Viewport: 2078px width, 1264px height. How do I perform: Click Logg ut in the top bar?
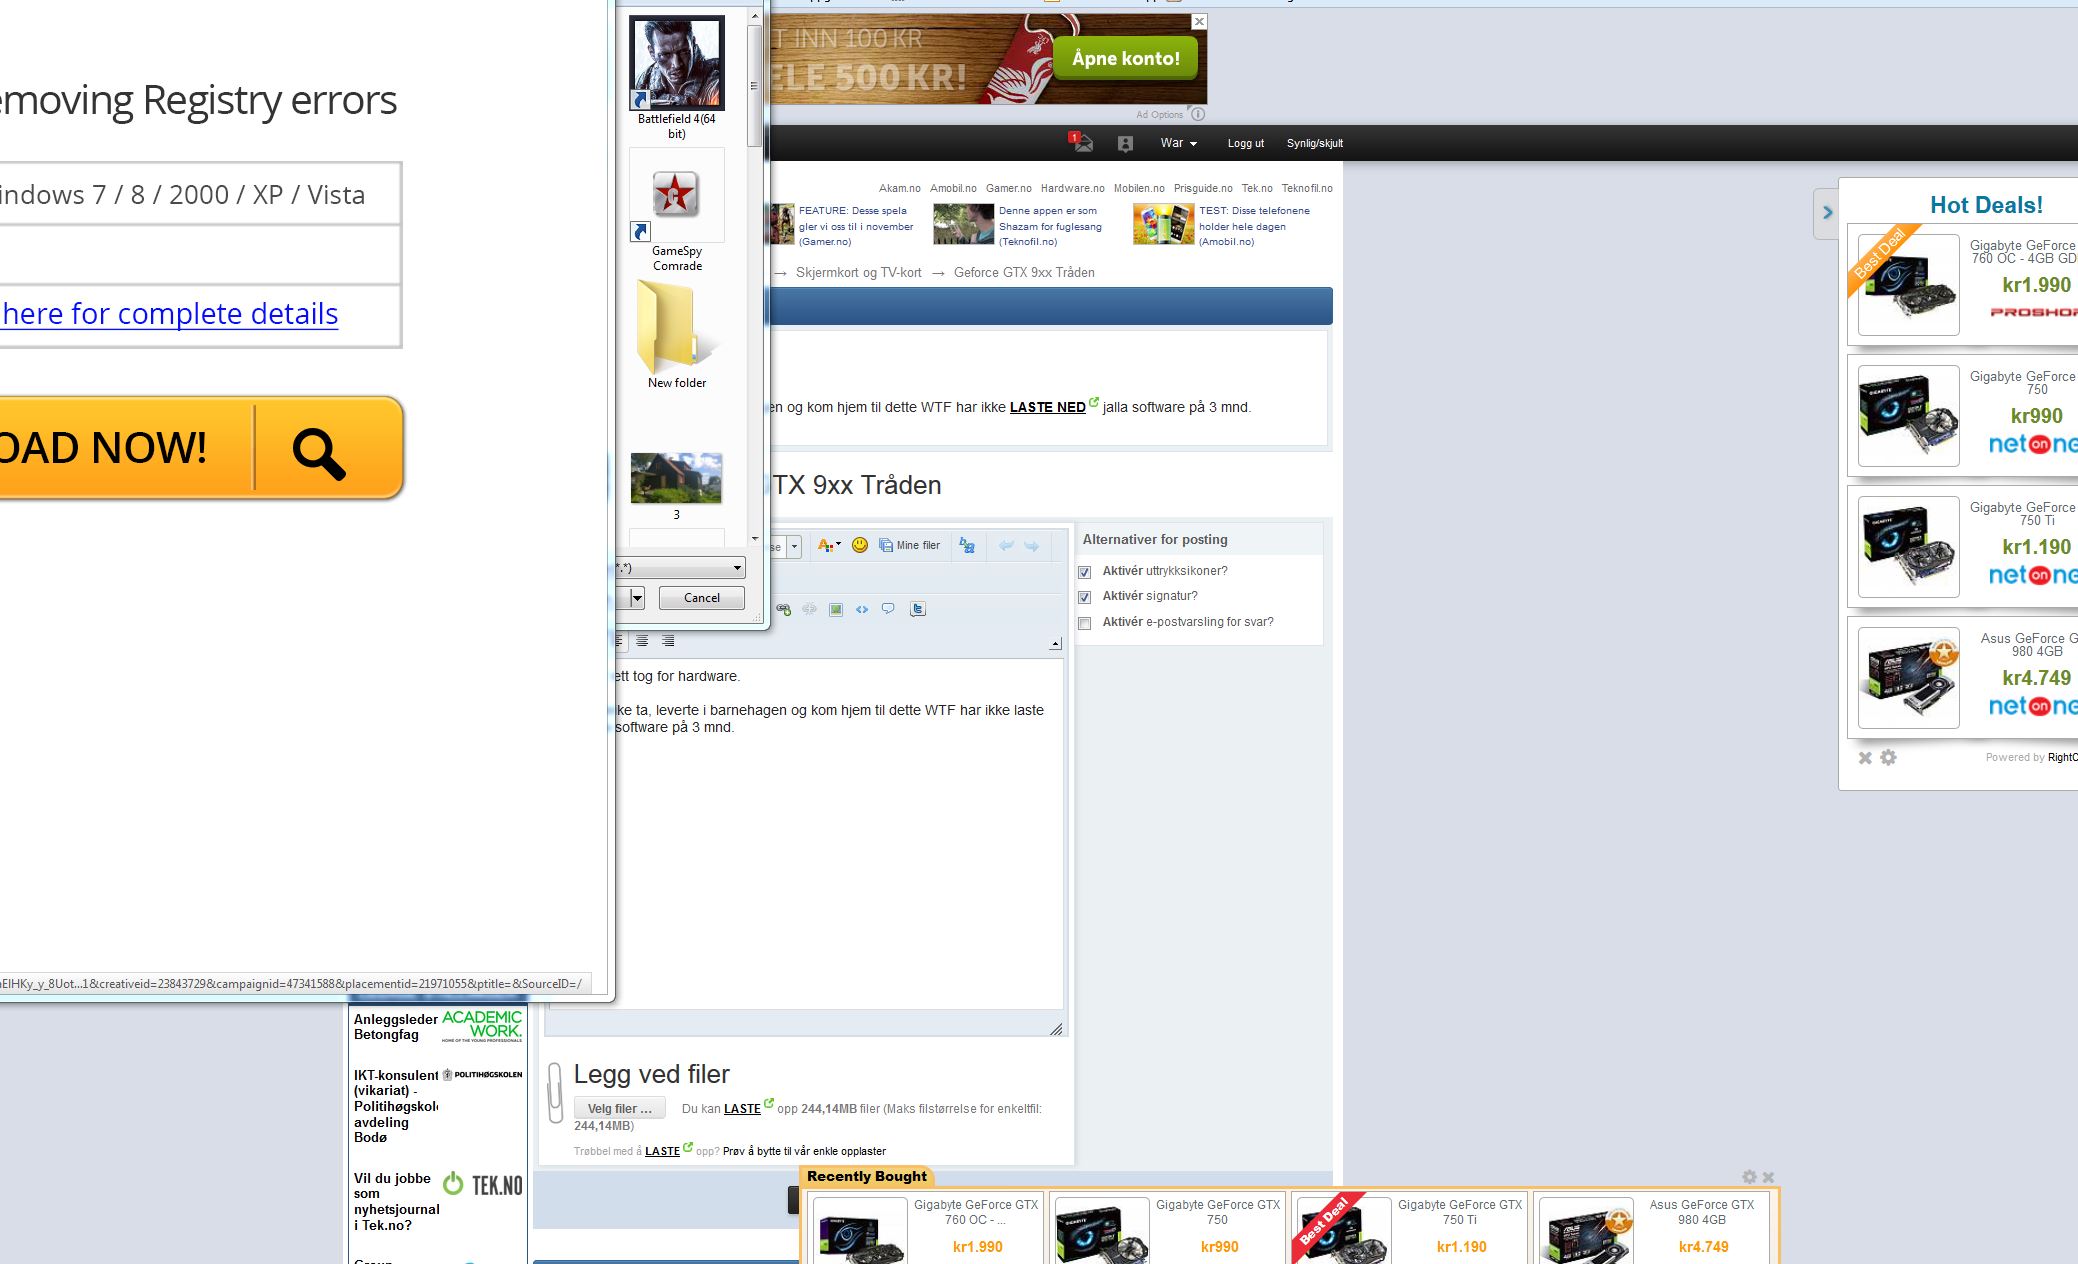click(x=1246, y=143)
